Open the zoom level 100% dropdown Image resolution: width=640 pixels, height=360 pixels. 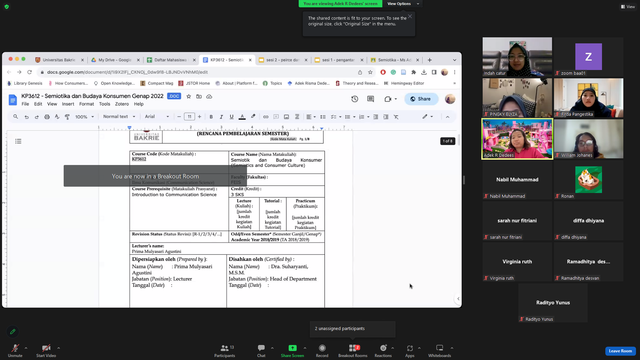84,117
